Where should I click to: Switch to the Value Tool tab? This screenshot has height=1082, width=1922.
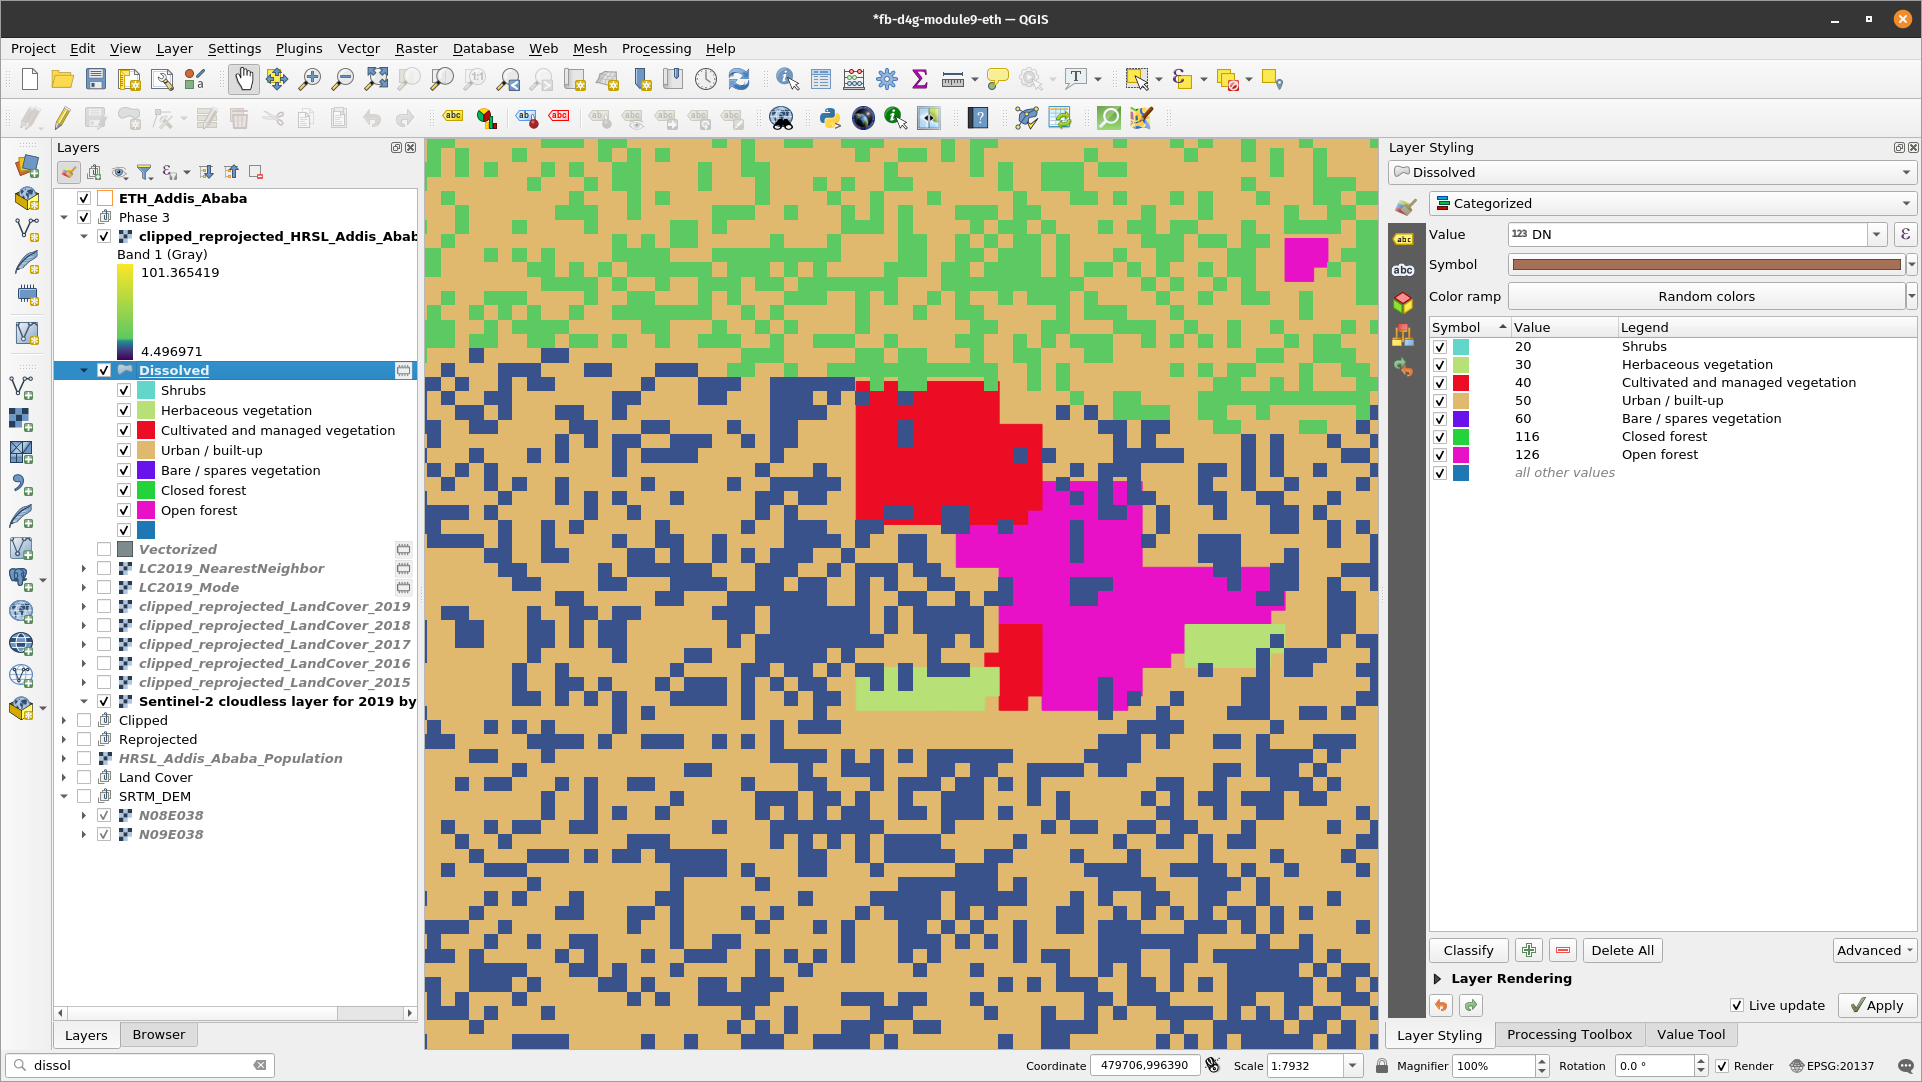(1690, 1035)
